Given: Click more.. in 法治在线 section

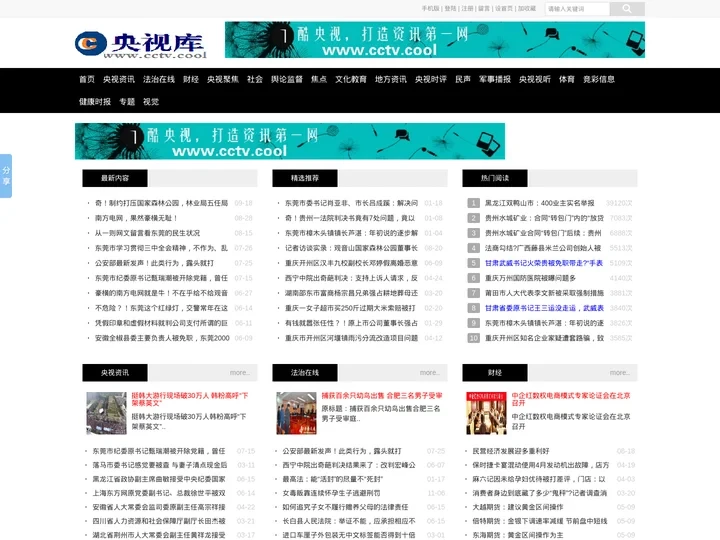Looking at the screenshot, I should 430,373.
